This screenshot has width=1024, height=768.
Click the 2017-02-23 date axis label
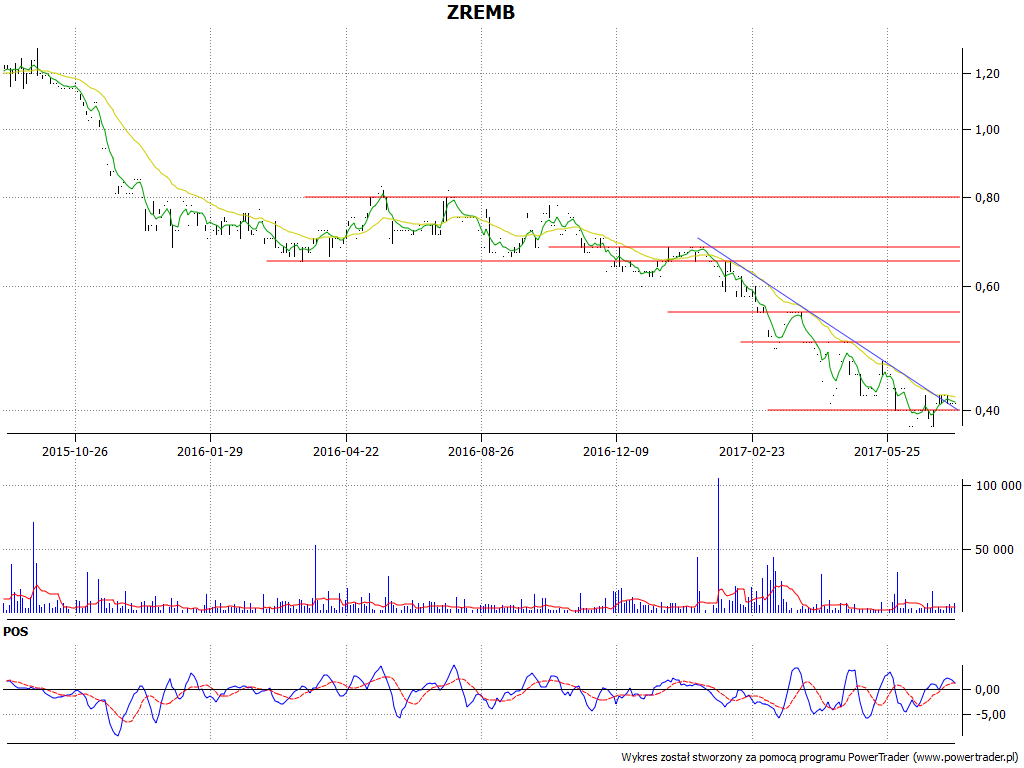[752, 451]
